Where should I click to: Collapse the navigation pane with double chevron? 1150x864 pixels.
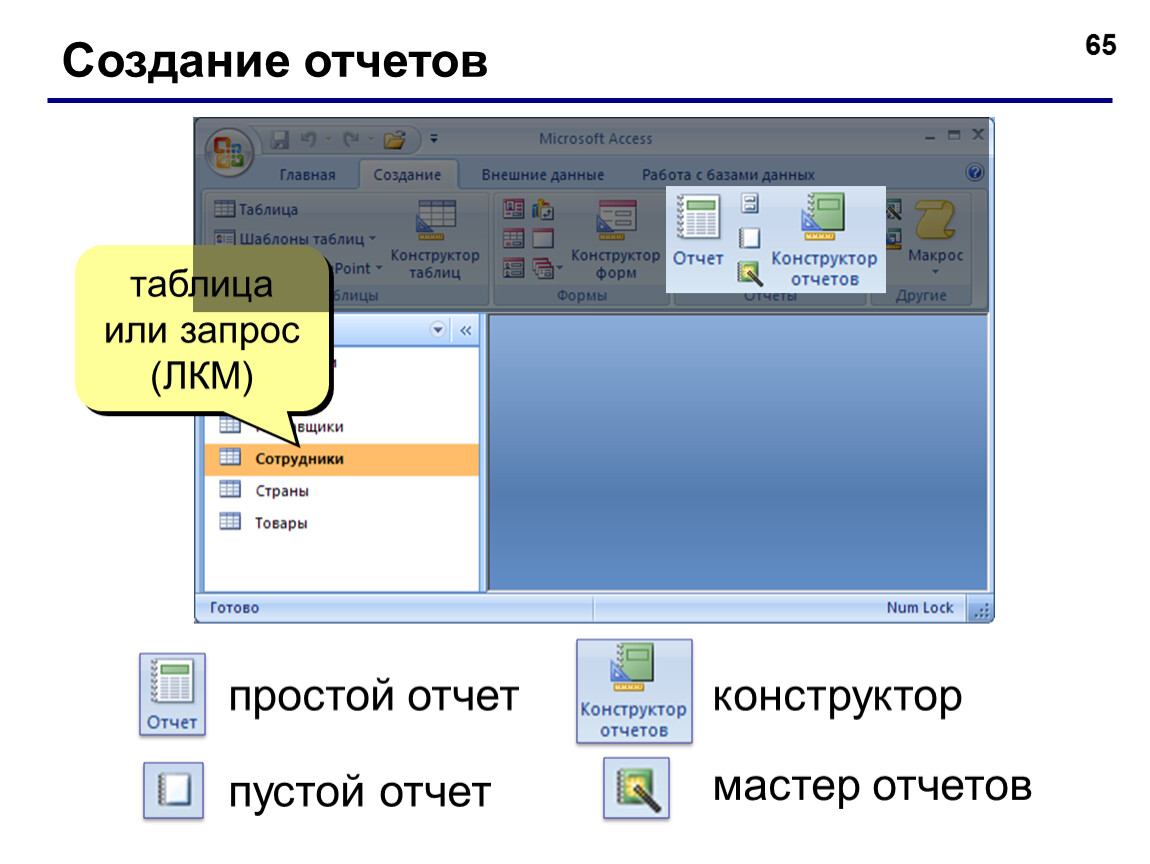click(466, 330)
